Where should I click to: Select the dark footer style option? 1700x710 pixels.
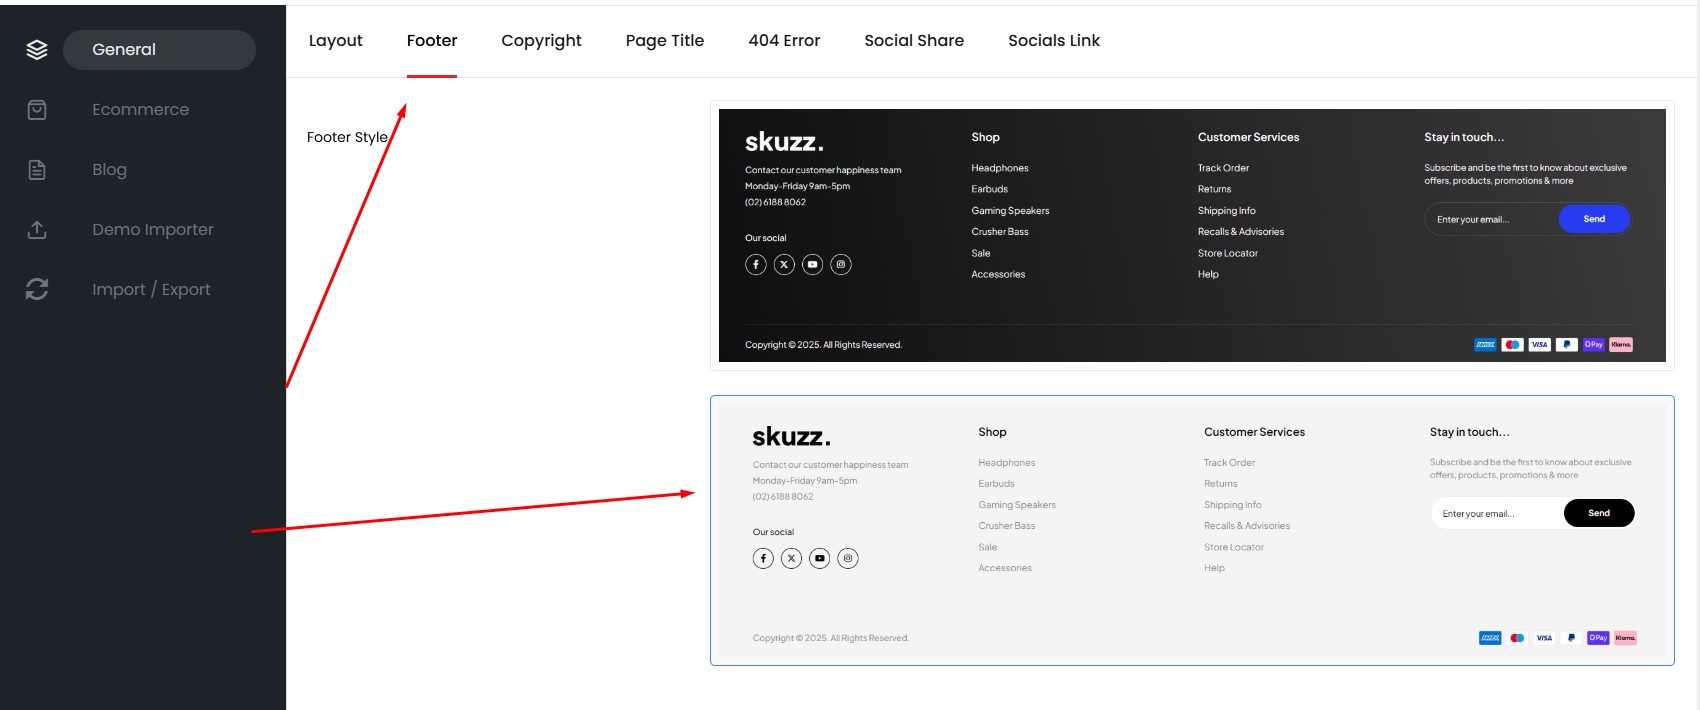[x=1192, y=235]
